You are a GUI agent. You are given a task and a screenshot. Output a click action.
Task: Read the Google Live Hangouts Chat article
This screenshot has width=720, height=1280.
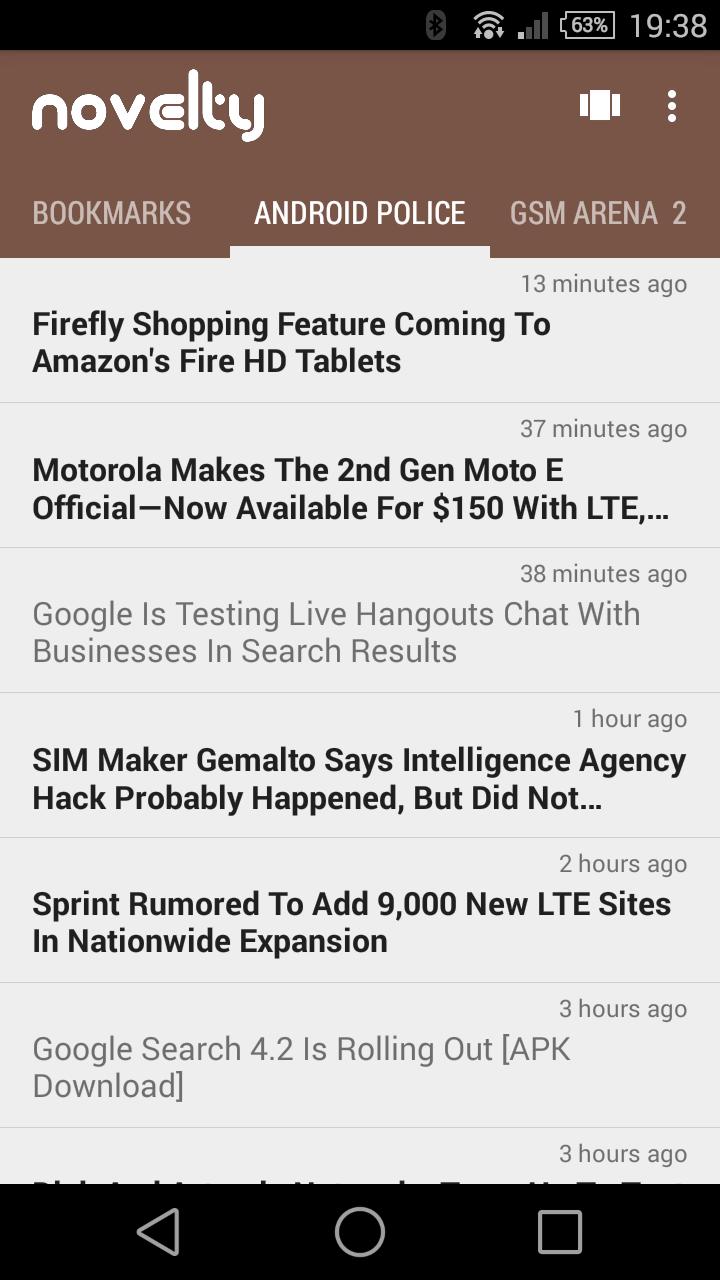pos(360,632)
